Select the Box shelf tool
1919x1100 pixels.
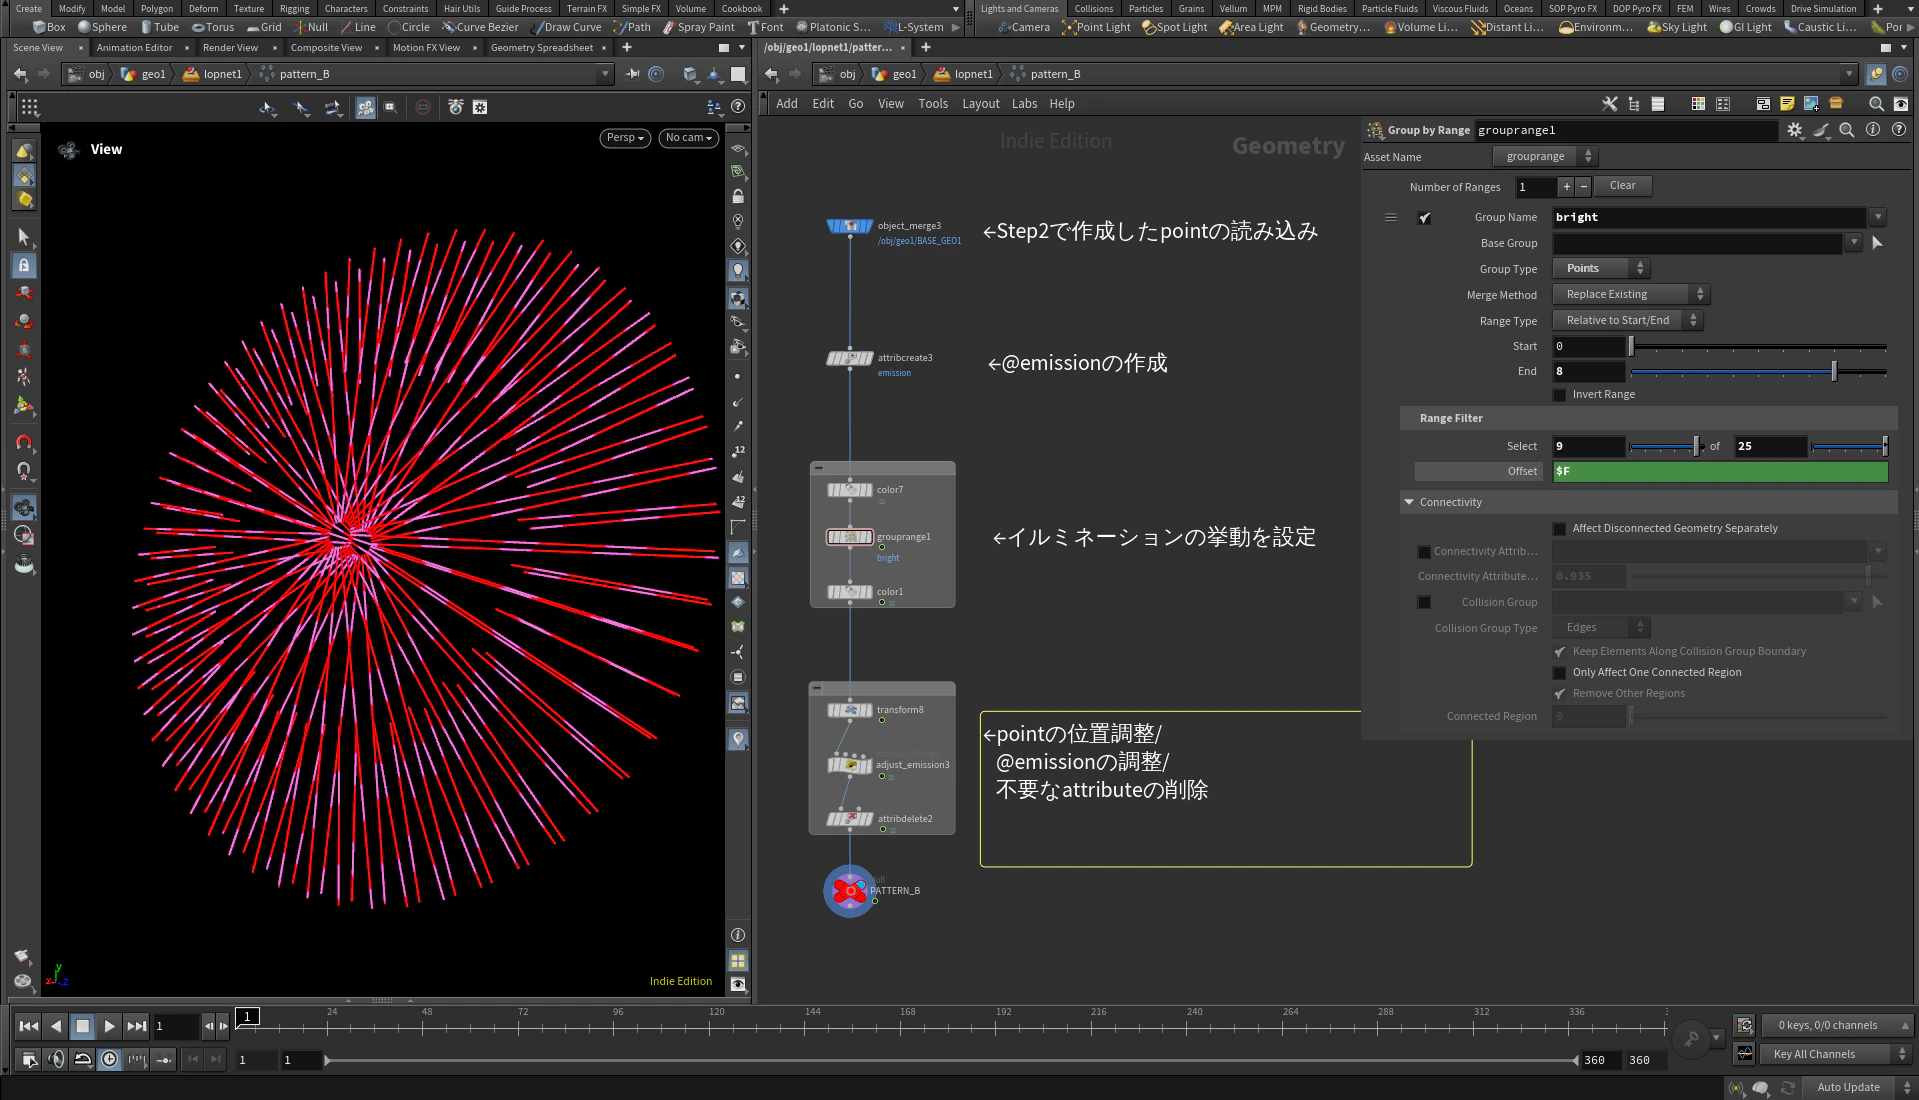49,27
